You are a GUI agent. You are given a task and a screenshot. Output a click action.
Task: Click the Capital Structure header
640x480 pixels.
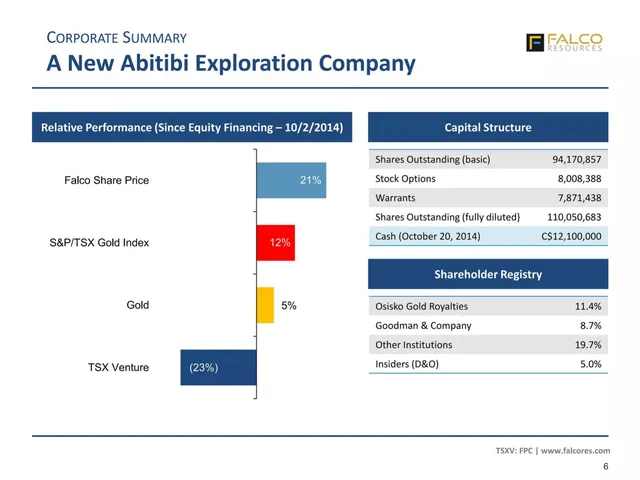click(x=488, y=127)
